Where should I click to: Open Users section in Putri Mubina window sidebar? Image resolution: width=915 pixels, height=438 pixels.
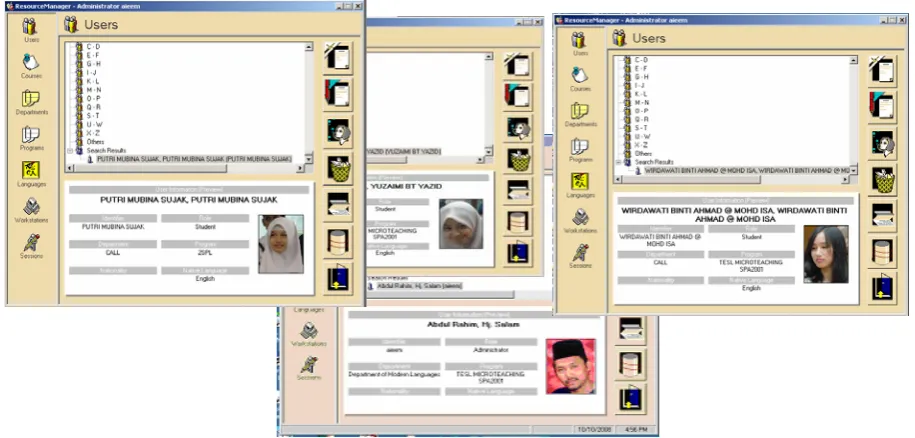[31, 30]
